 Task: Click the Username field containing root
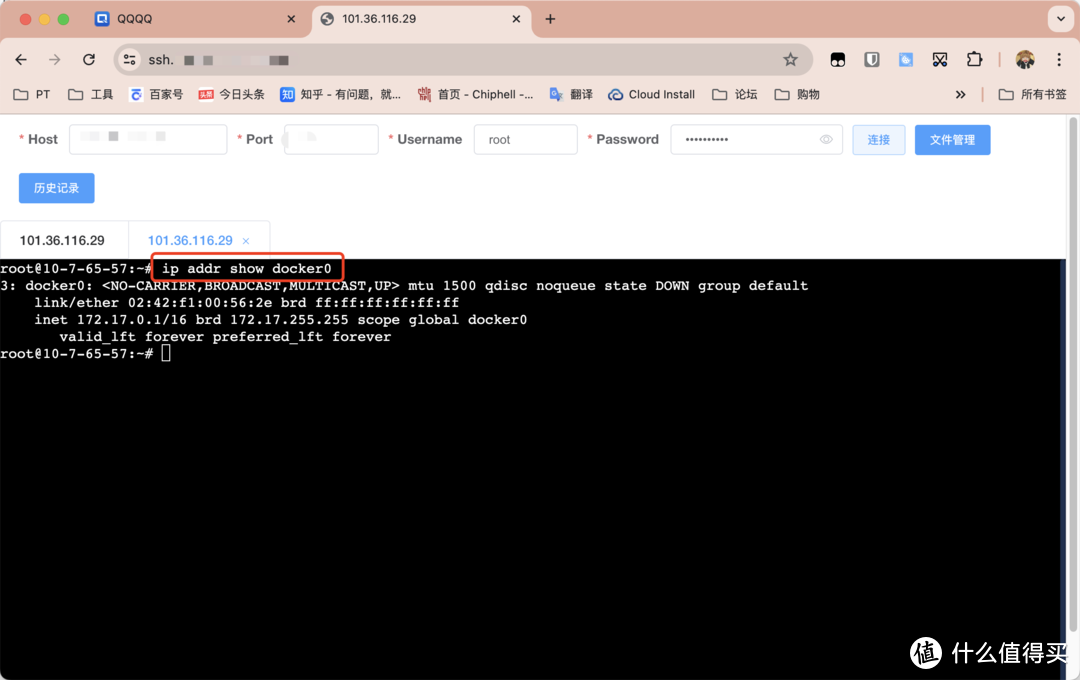tap(526, 139)
